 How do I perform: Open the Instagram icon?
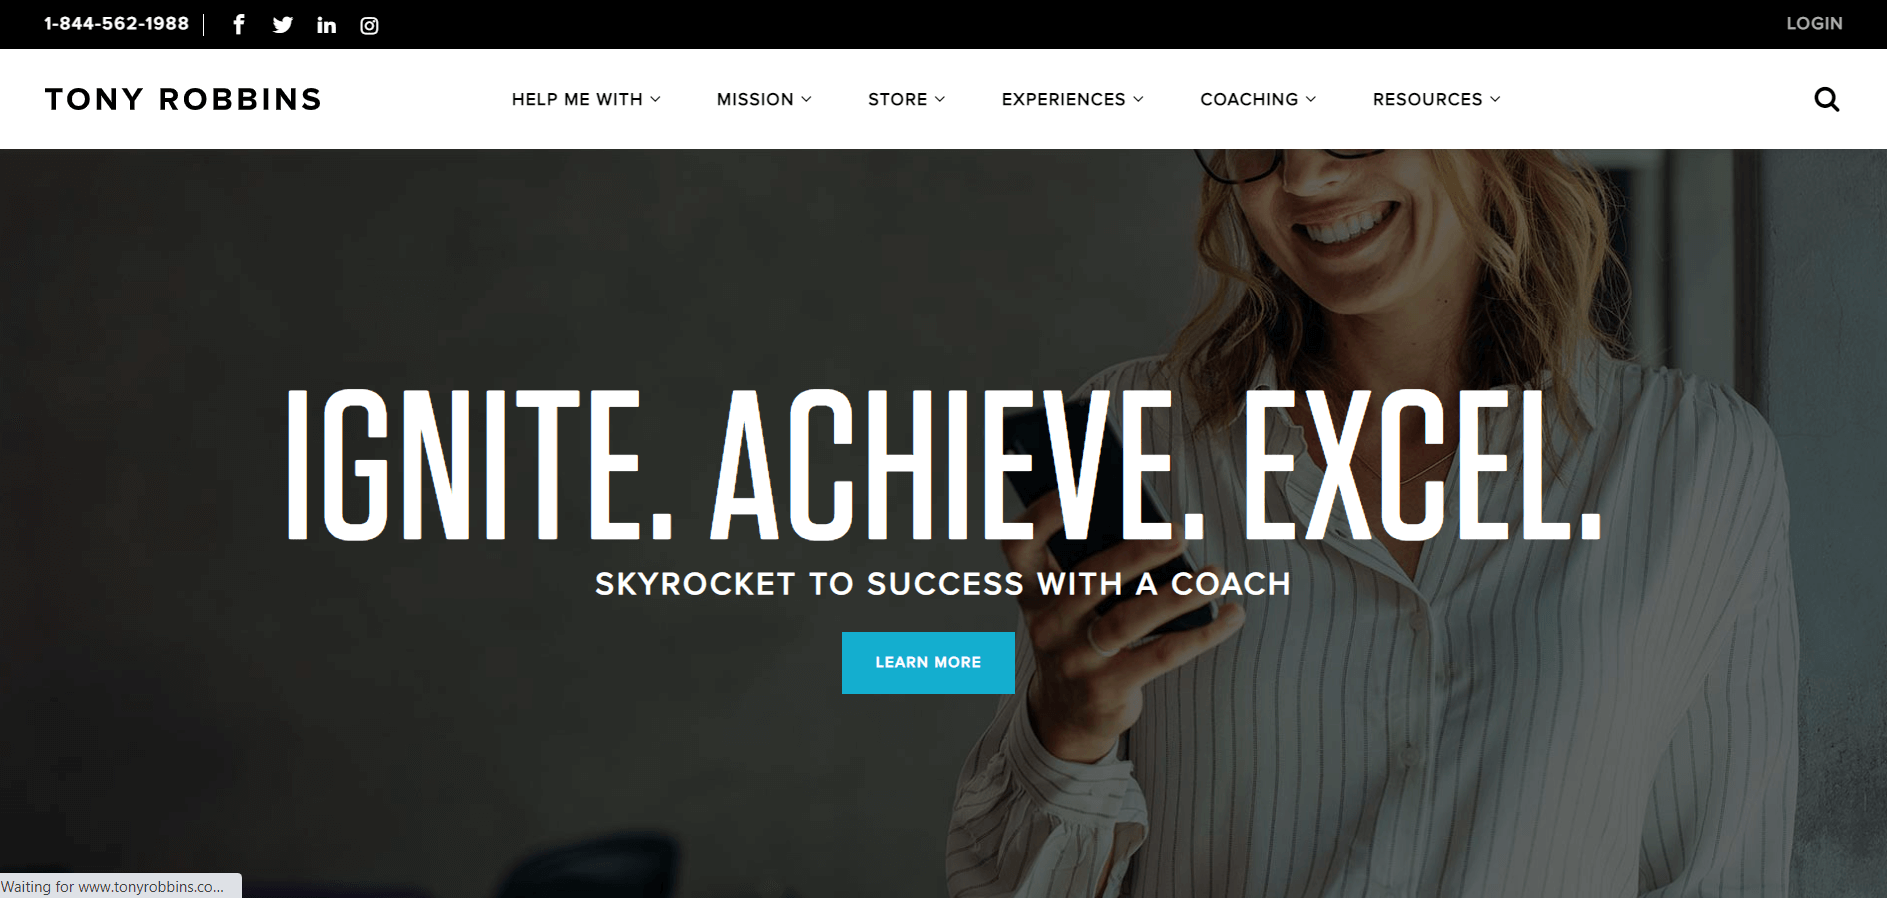click(369, 25)
